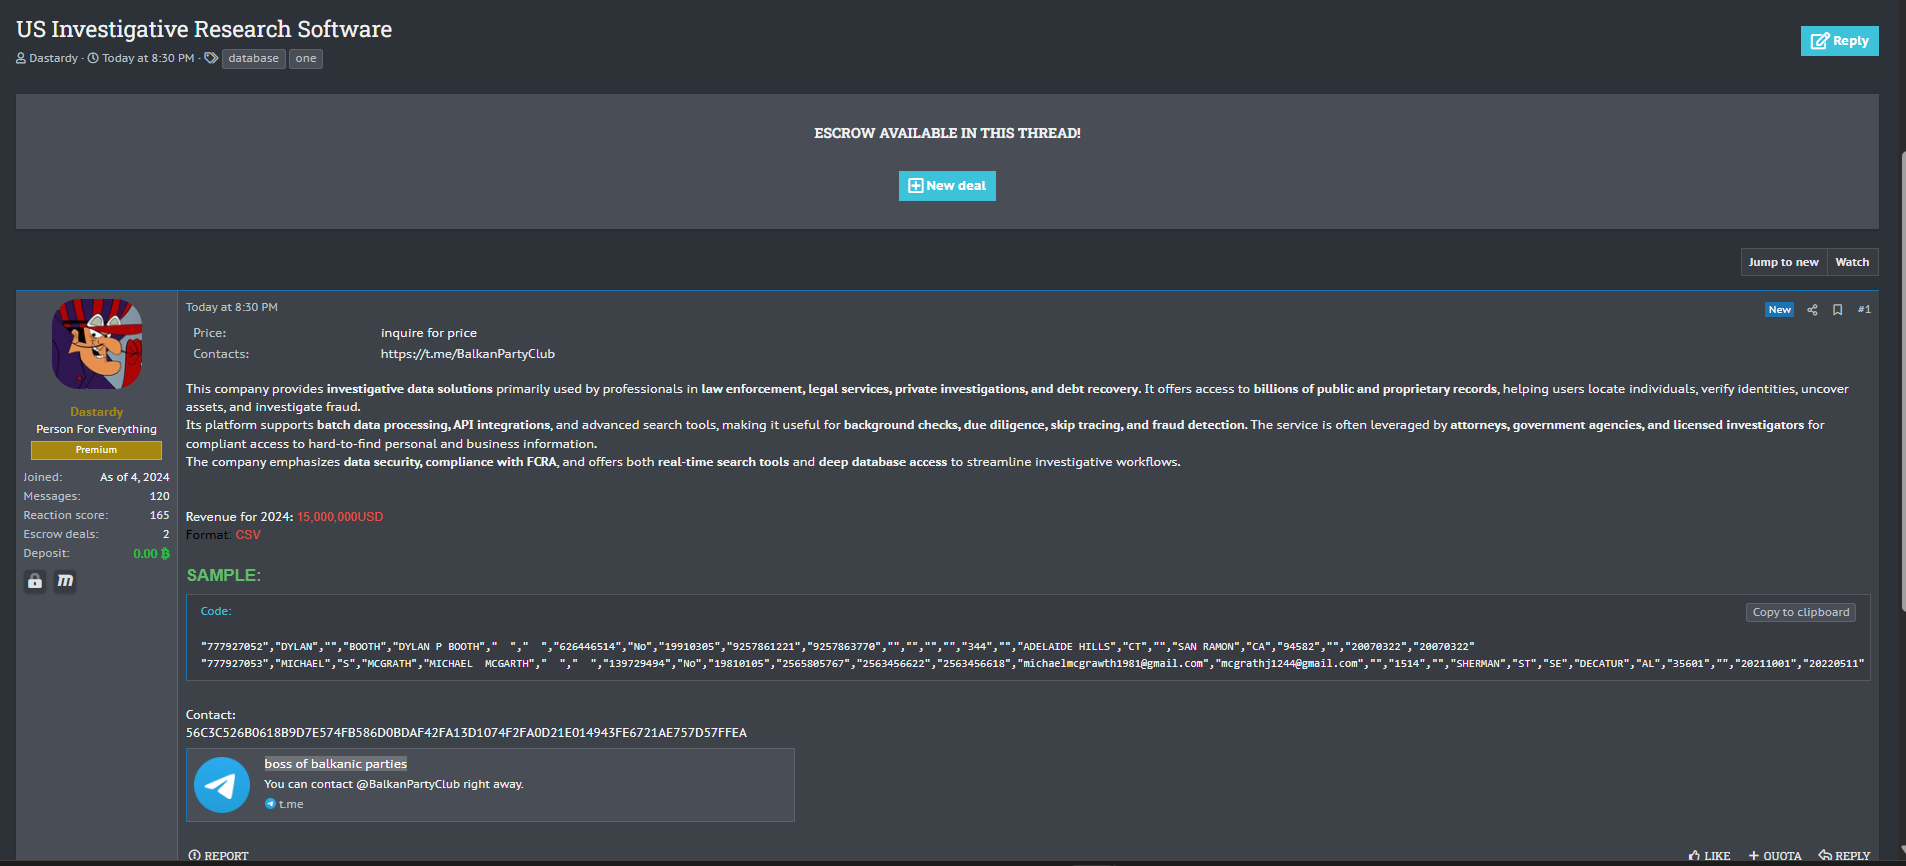
Task: Click the Dastardy author link under the title
Action: point(53,59)
